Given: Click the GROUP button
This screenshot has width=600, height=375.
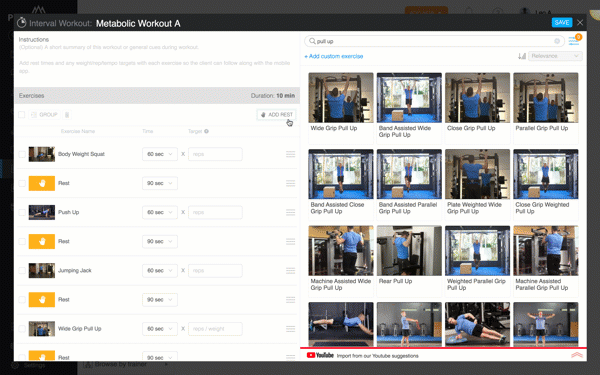Looking at the screenshot, I should coord(44,115).
